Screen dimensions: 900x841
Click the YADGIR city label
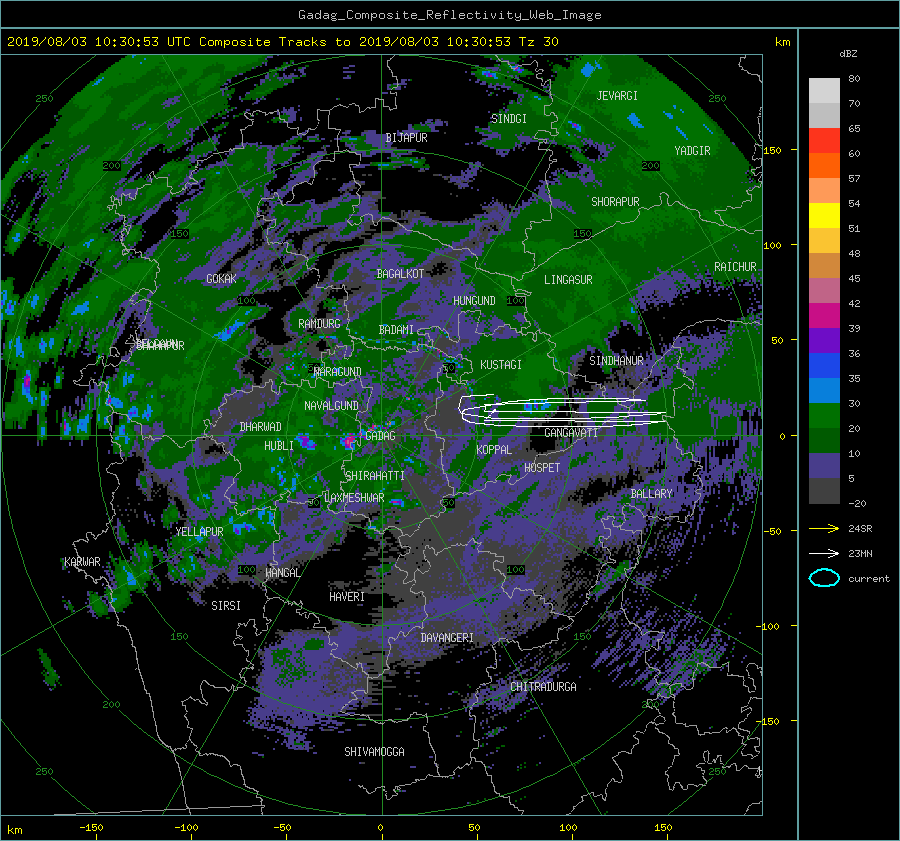point(692,151)
